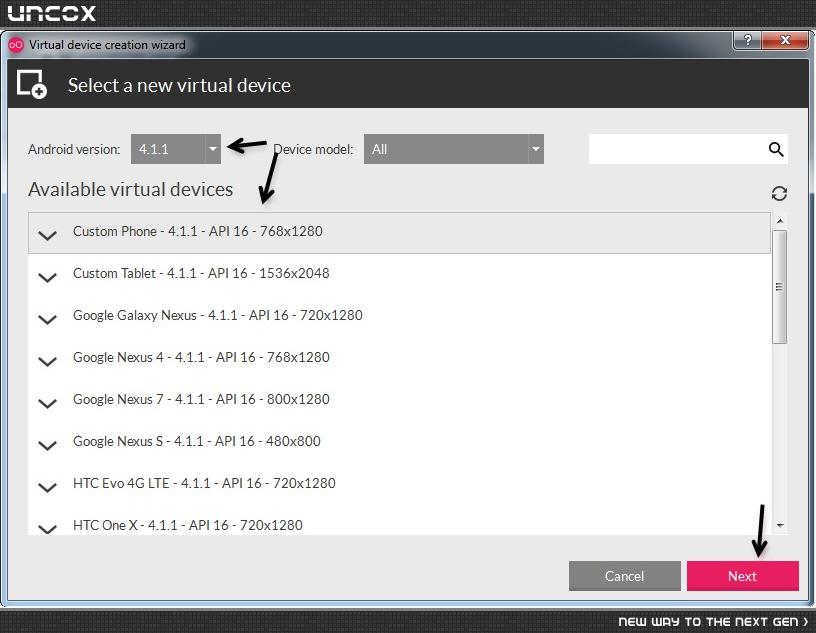Click the Cancel button
Image resolution: width=816 pixels, height=633 pixels.
(624, 576)
